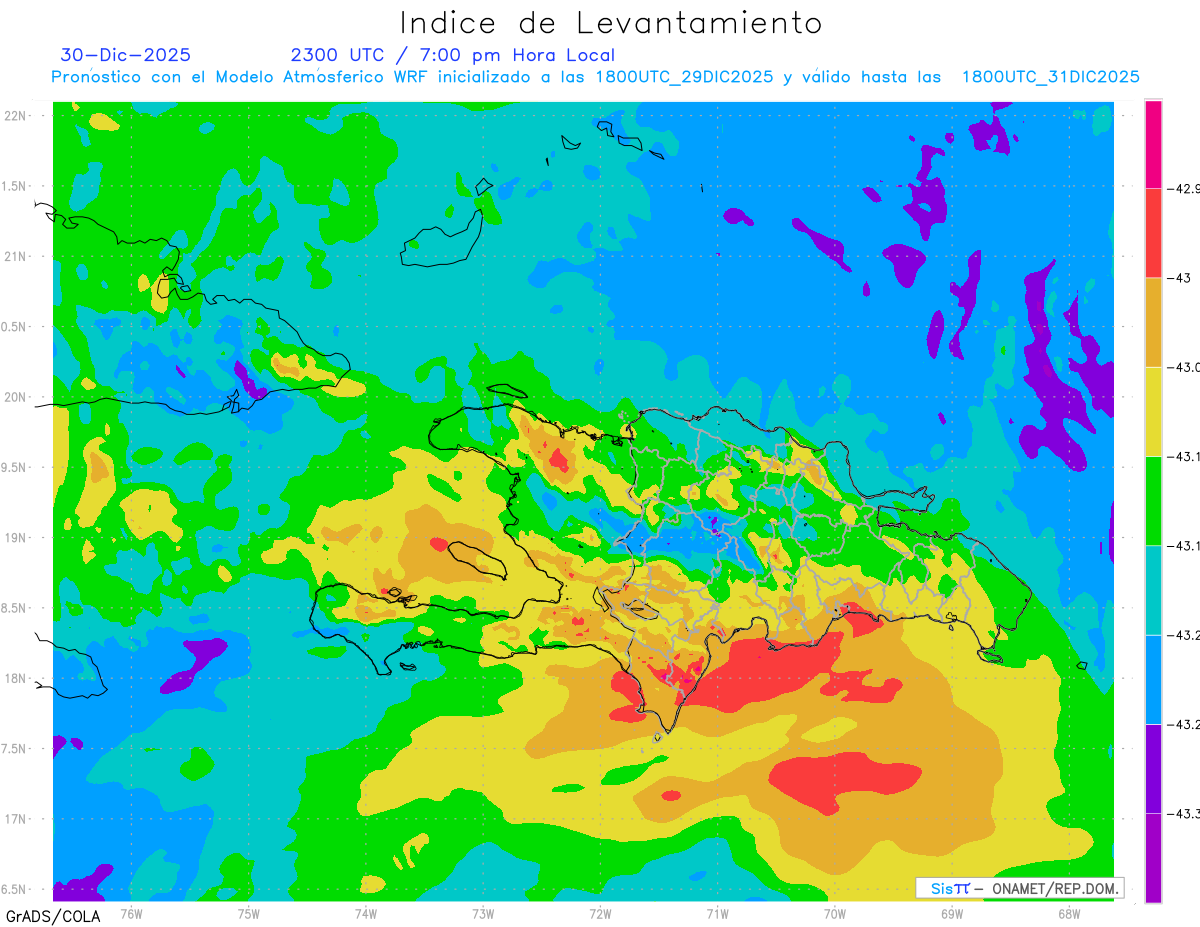Viewport: 1200px width, 927px height.
Task: Click the '7.5N' latitude label
Action: [x=15, y=749]
